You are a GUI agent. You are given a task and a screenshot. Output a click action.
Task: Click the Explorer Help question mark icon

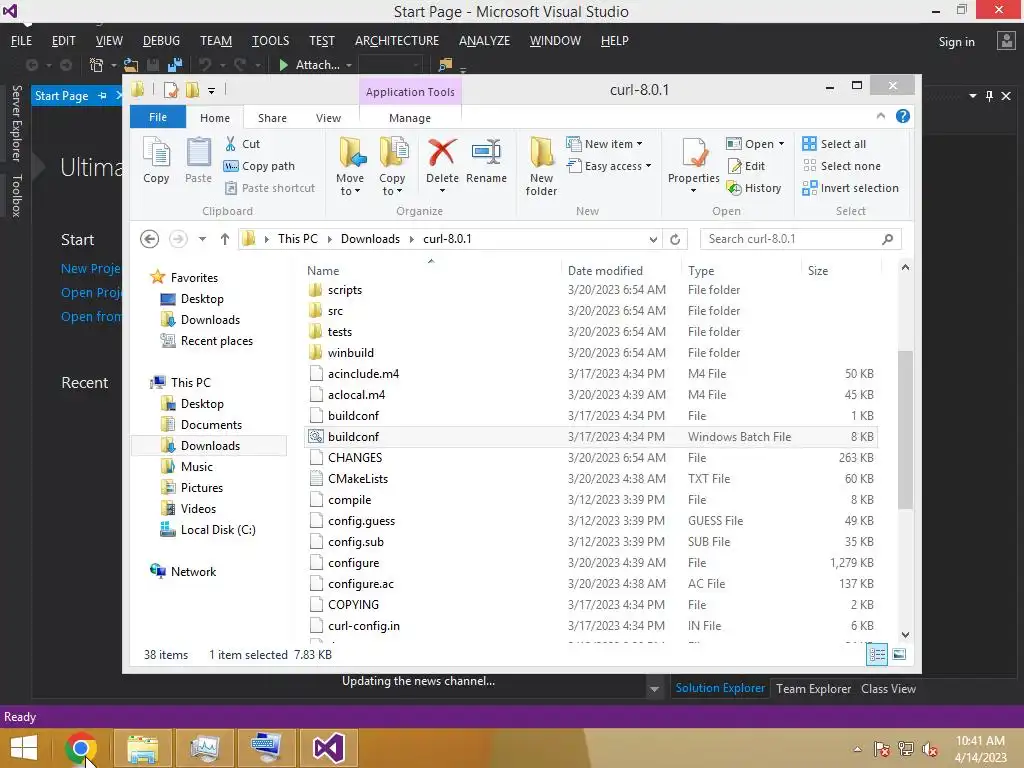coord(903,116)
